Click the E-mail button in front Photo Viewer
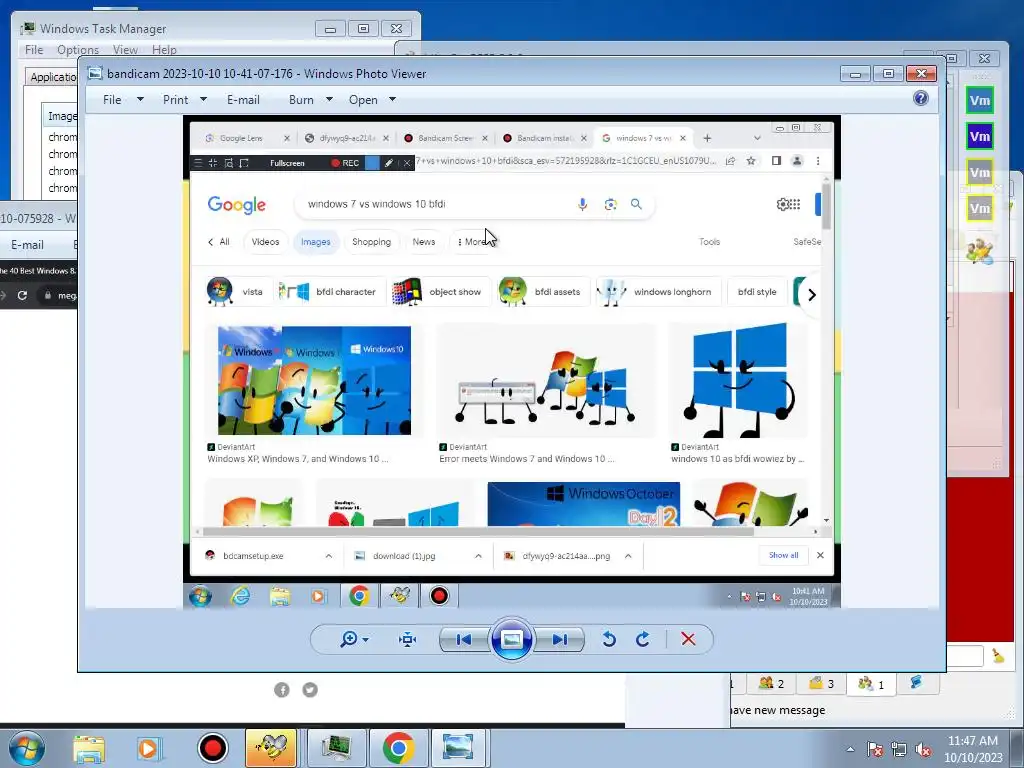Image resolution: width=1024 pixels, height=768 pixels. tap(243, 100)
